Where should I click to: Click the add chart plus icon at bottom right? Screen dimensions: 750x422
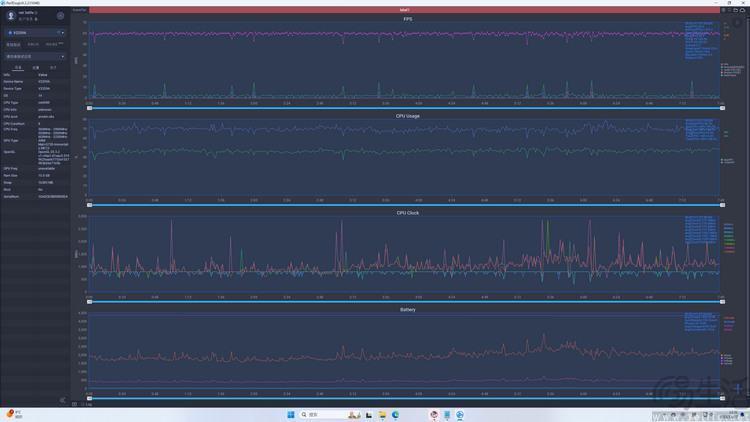pos(738,388)
